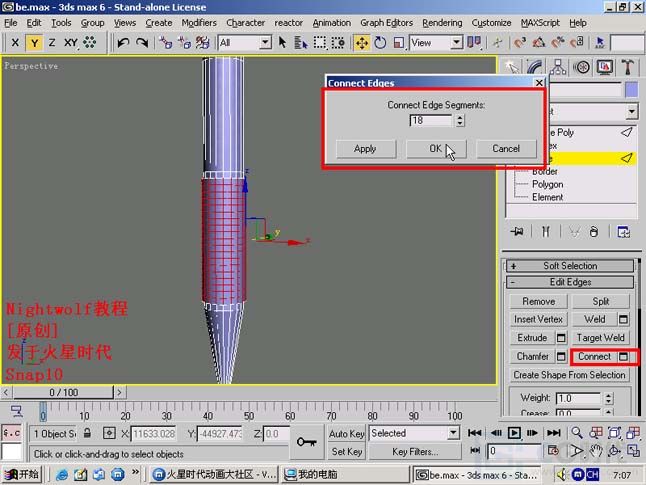646x485 pixels.
Task: Toggle selection lock padlock icon
Action: 87,433
